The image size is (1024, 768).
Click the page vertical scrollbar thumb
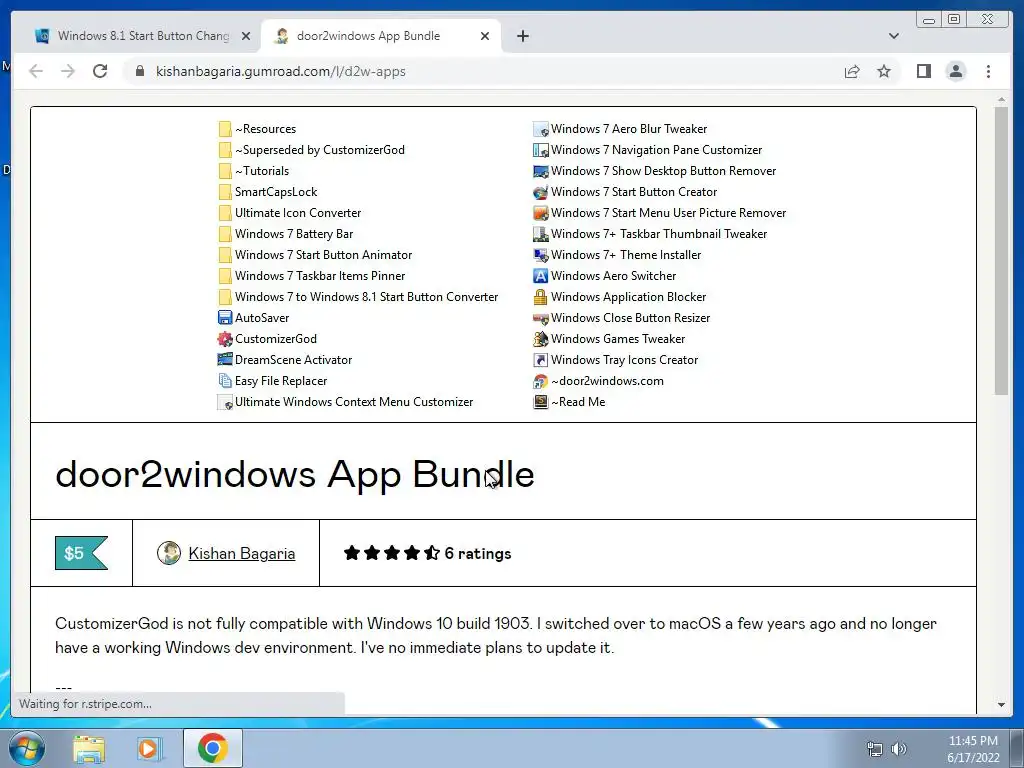pyautogui.click(x=1001, y=250)
